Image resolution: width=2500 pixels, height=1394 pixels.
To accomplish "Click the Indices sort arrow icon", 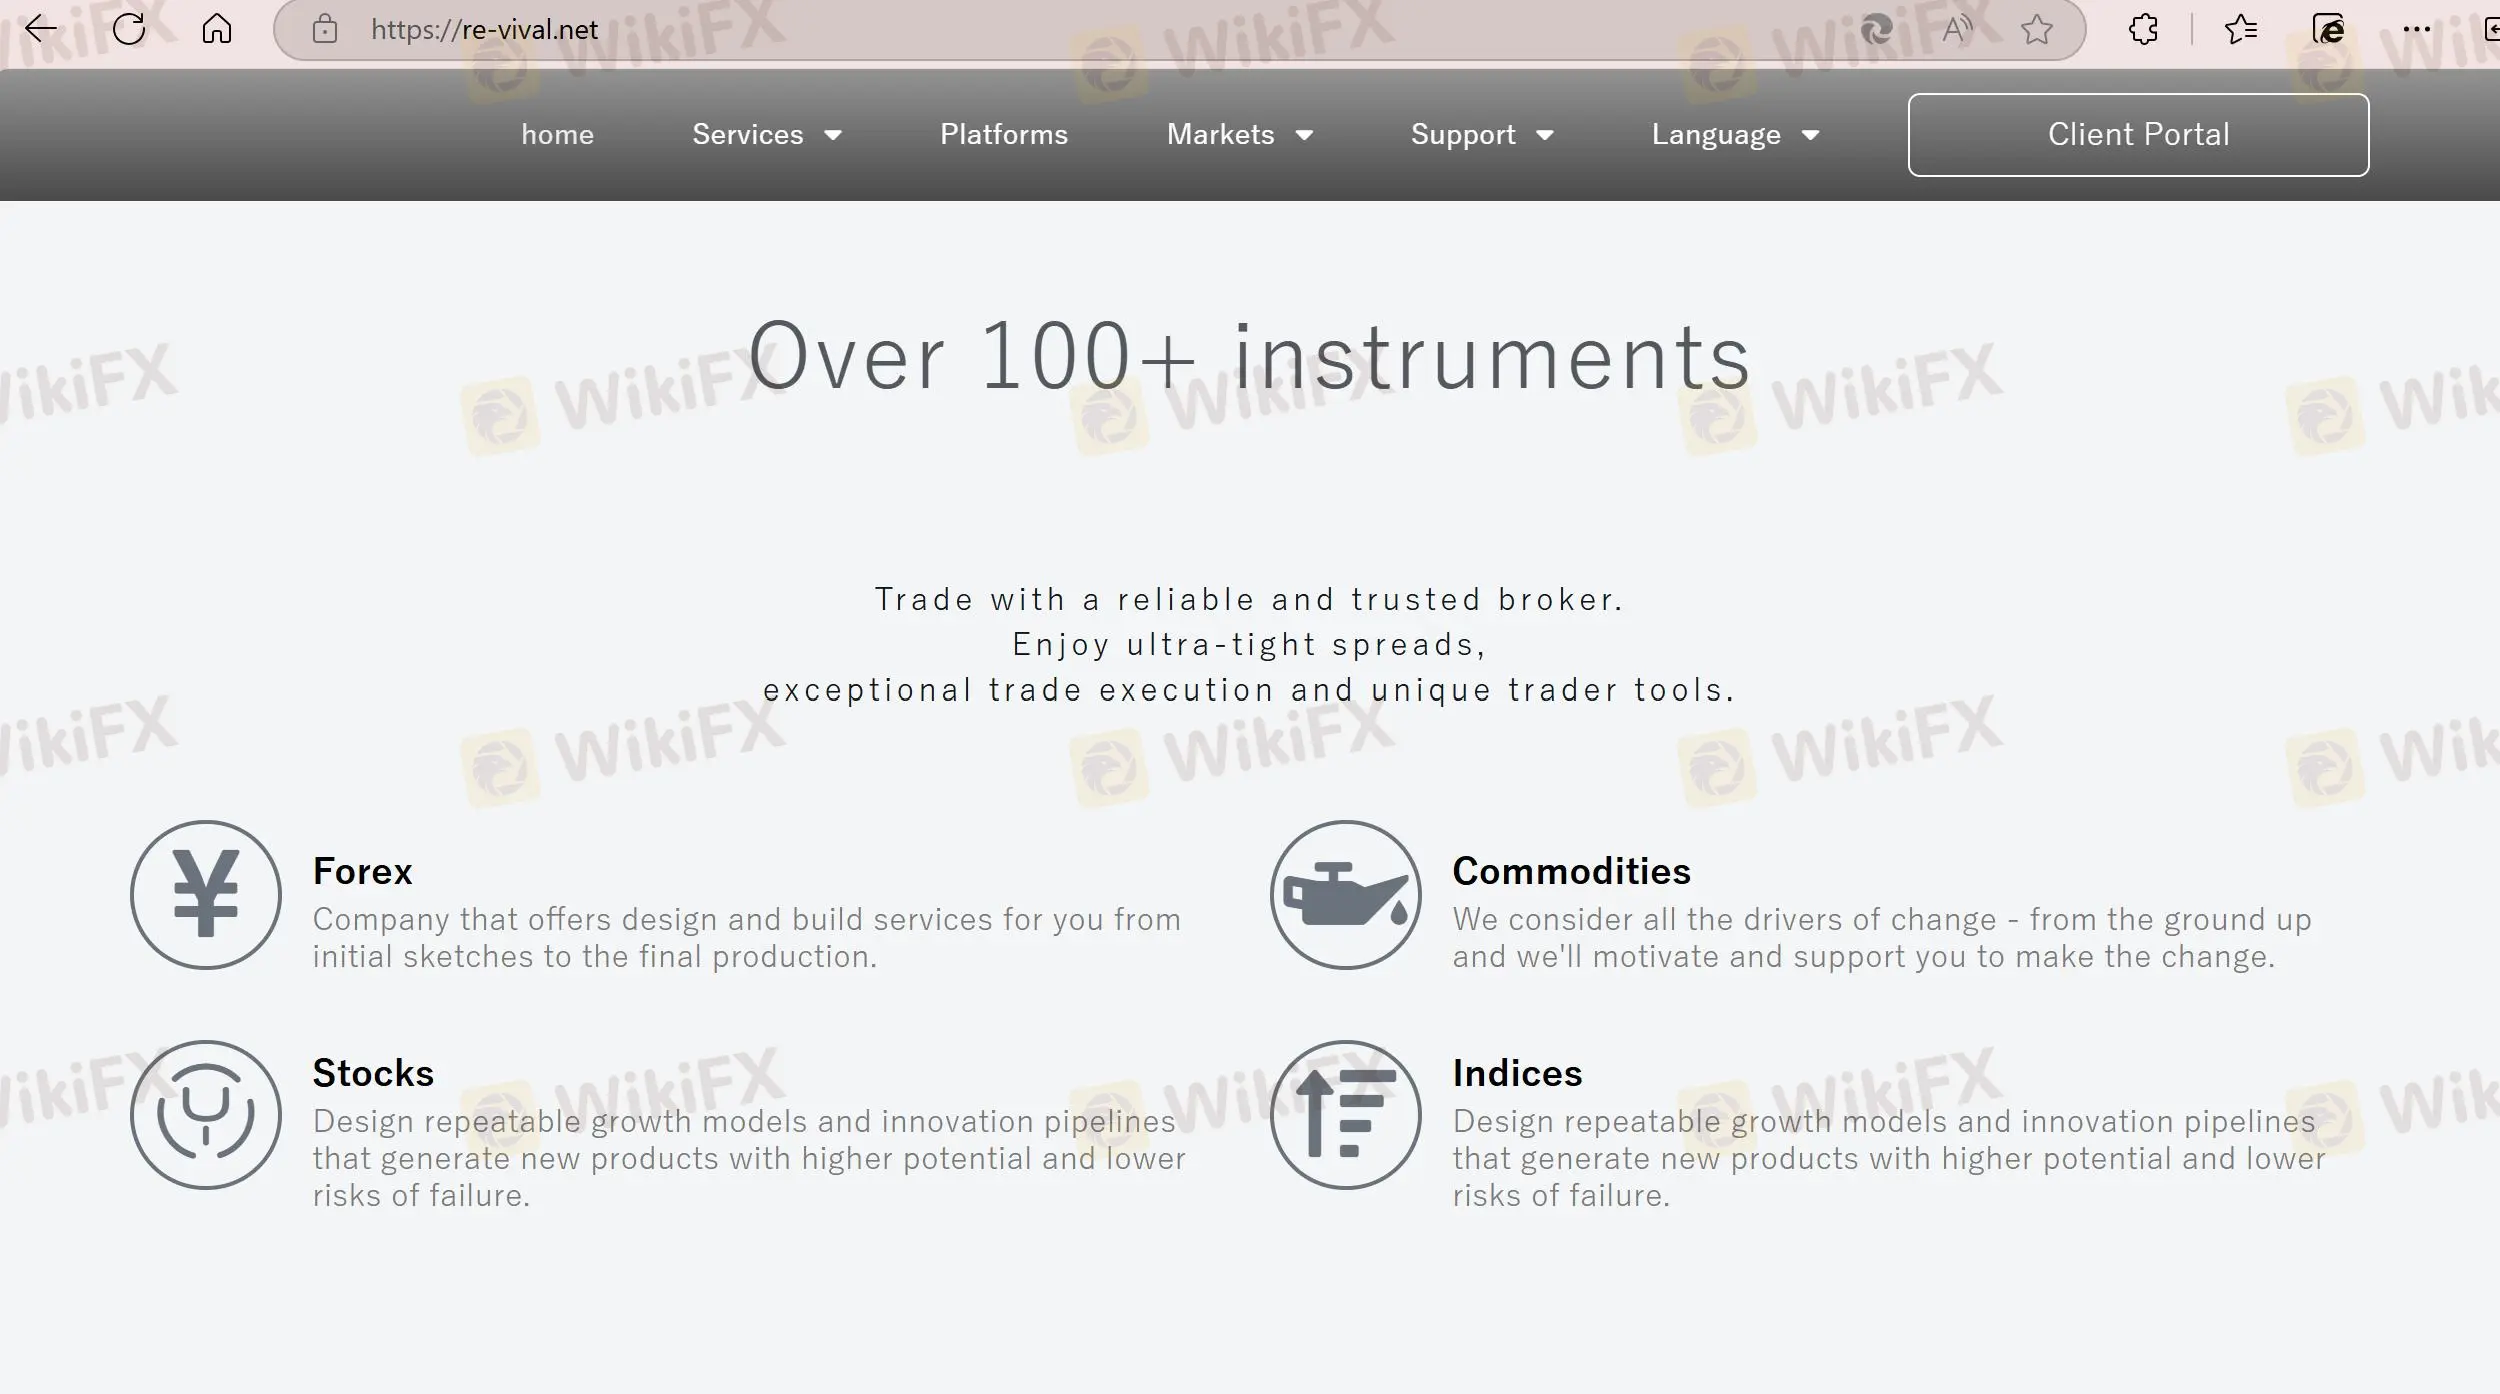I will coord(1345,1114).
